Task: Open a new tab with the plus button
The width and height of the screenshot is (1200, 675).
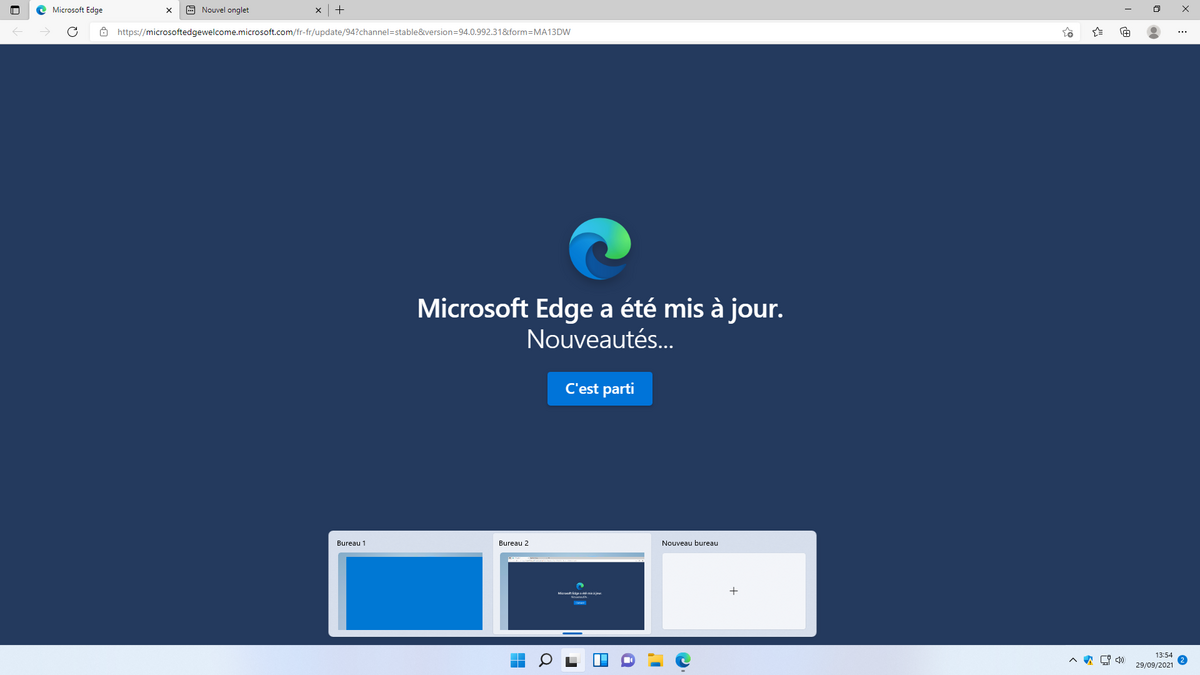Action: (x=340, y=10)
